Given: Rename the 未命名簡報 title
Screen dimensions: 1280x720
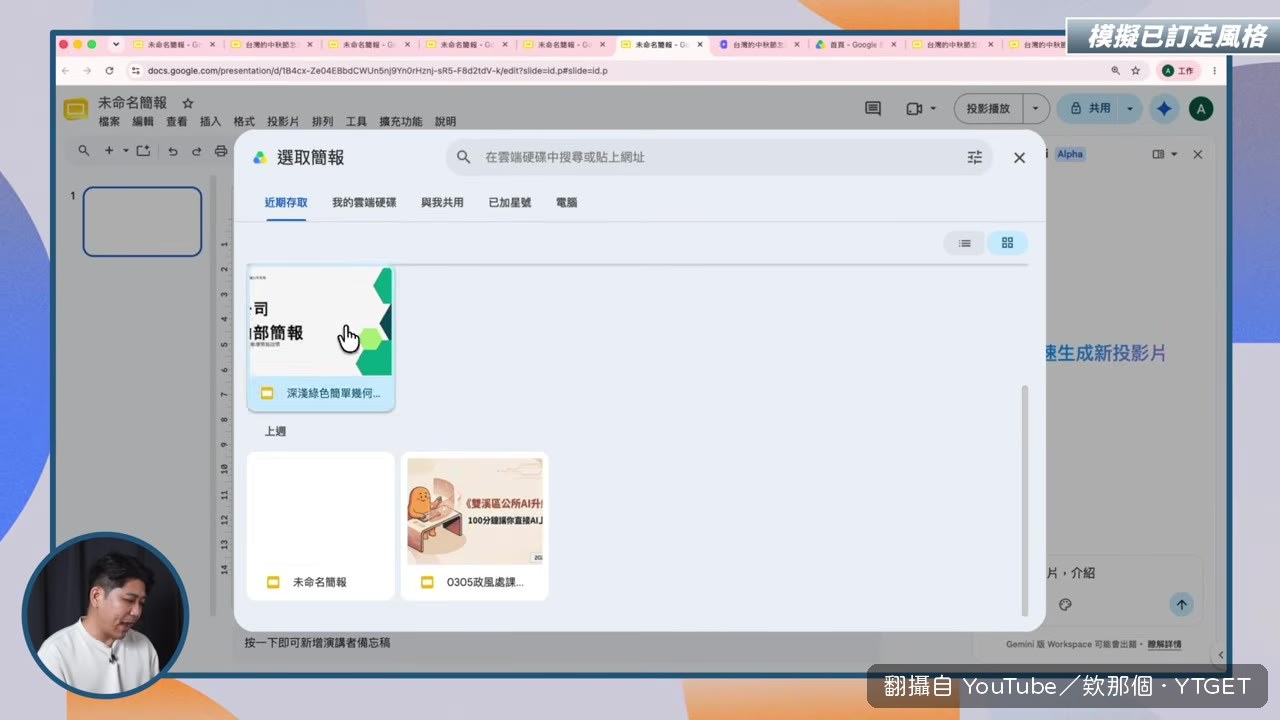Looking at the screenshot, I should click(133, 103).
